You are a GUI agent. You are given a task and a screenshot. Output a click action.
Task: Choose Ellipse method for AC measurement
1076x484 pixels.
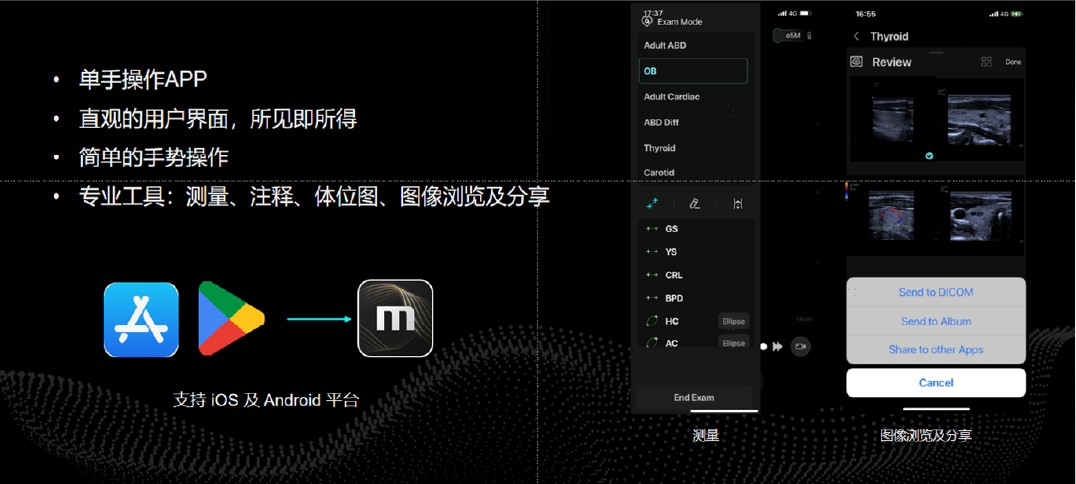[733, 343]
